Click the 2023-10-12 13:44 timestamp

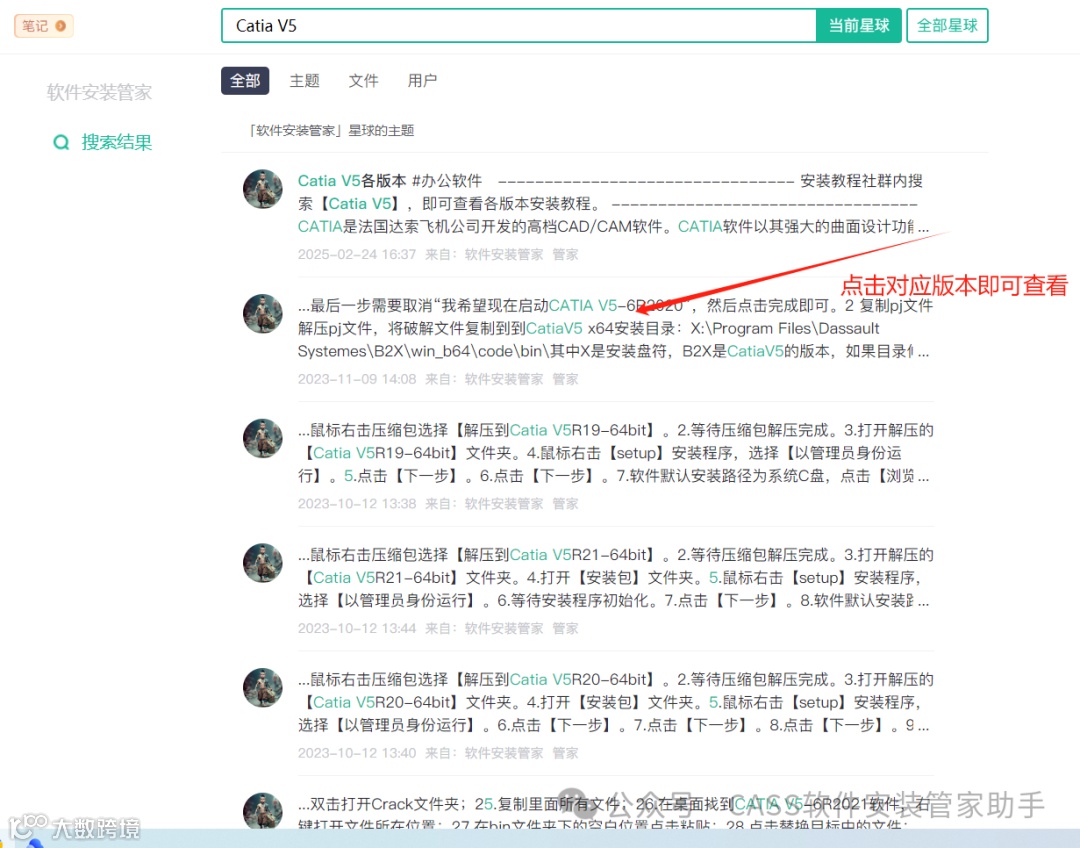[x=357, y=629]
